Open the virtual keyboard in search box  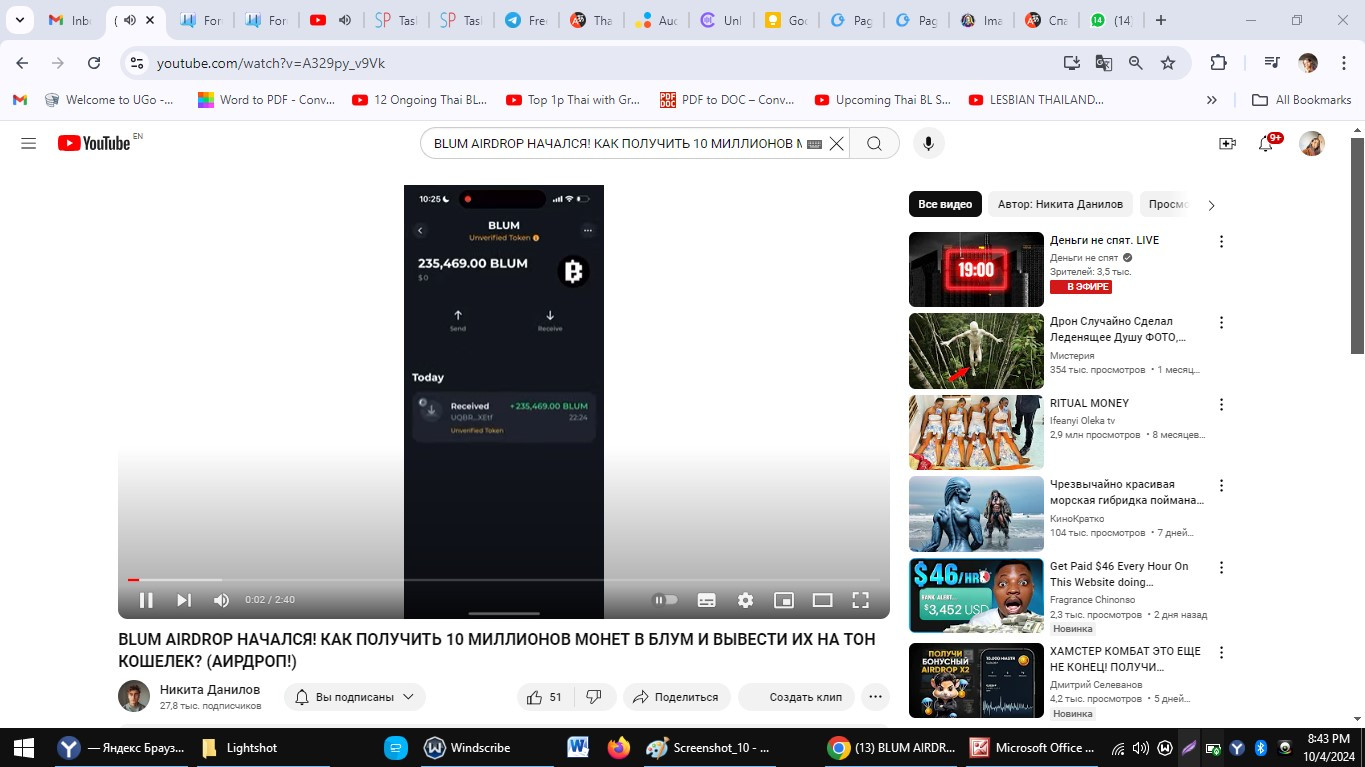[814, 144]
